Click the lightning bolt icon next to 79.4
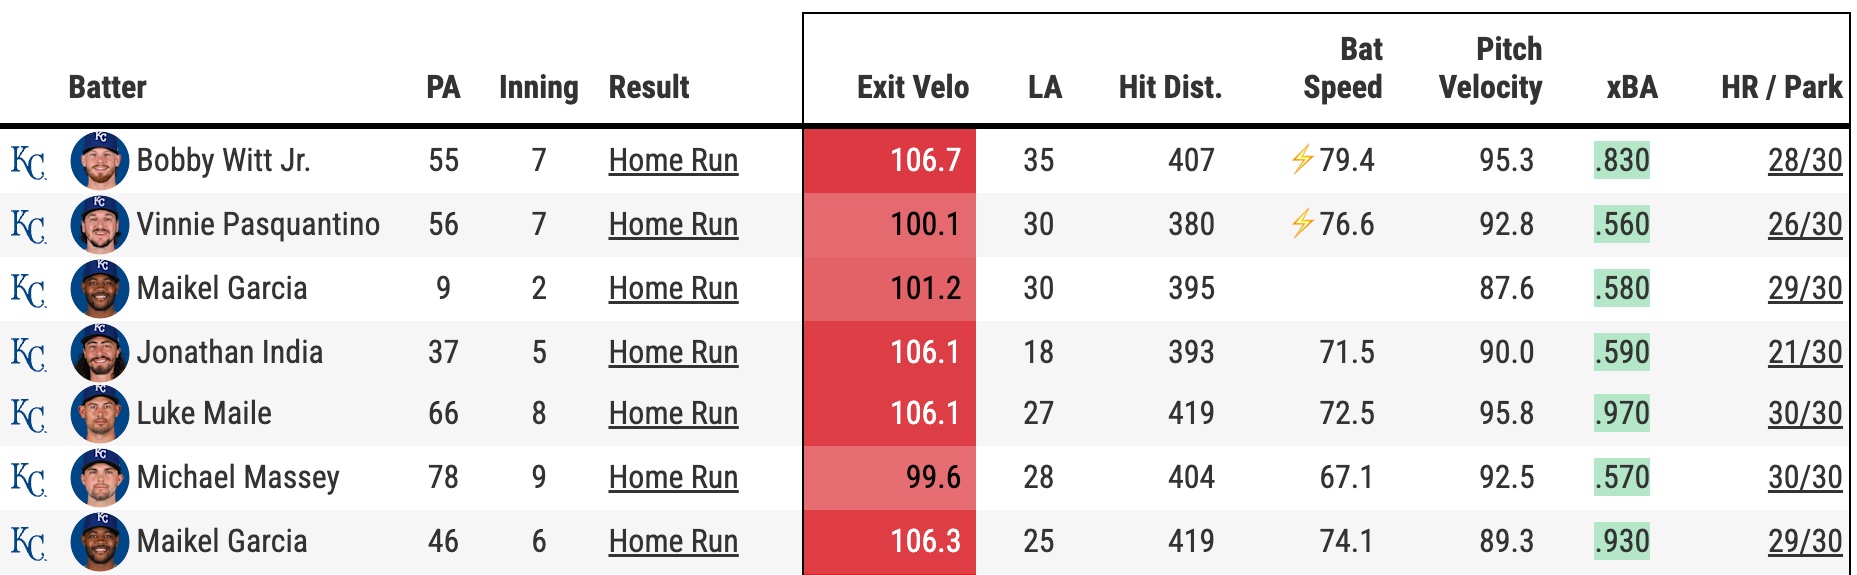The image size is (1857, 575). 1301,159
